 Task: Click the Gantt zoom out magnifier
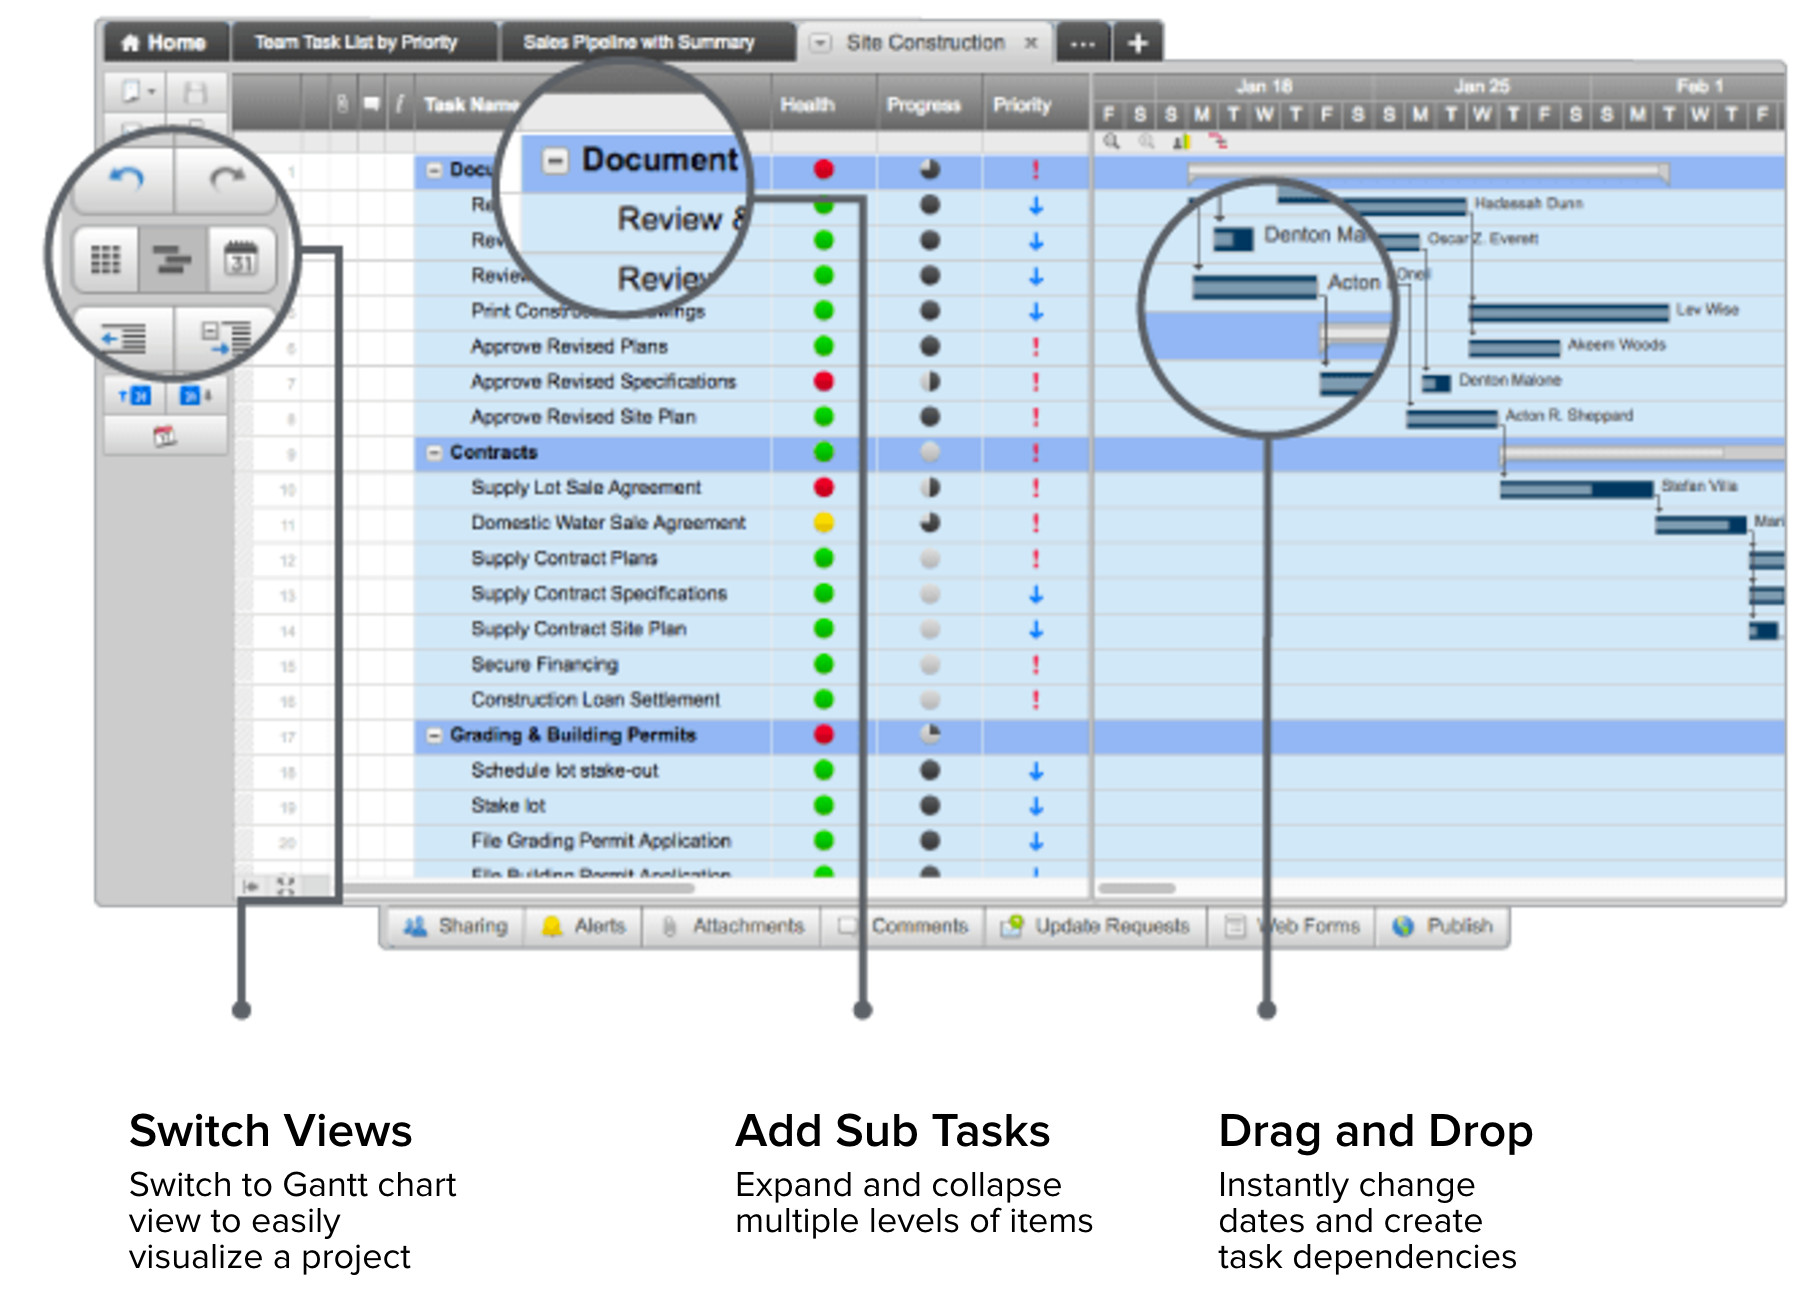click(x=1146, y=142)
